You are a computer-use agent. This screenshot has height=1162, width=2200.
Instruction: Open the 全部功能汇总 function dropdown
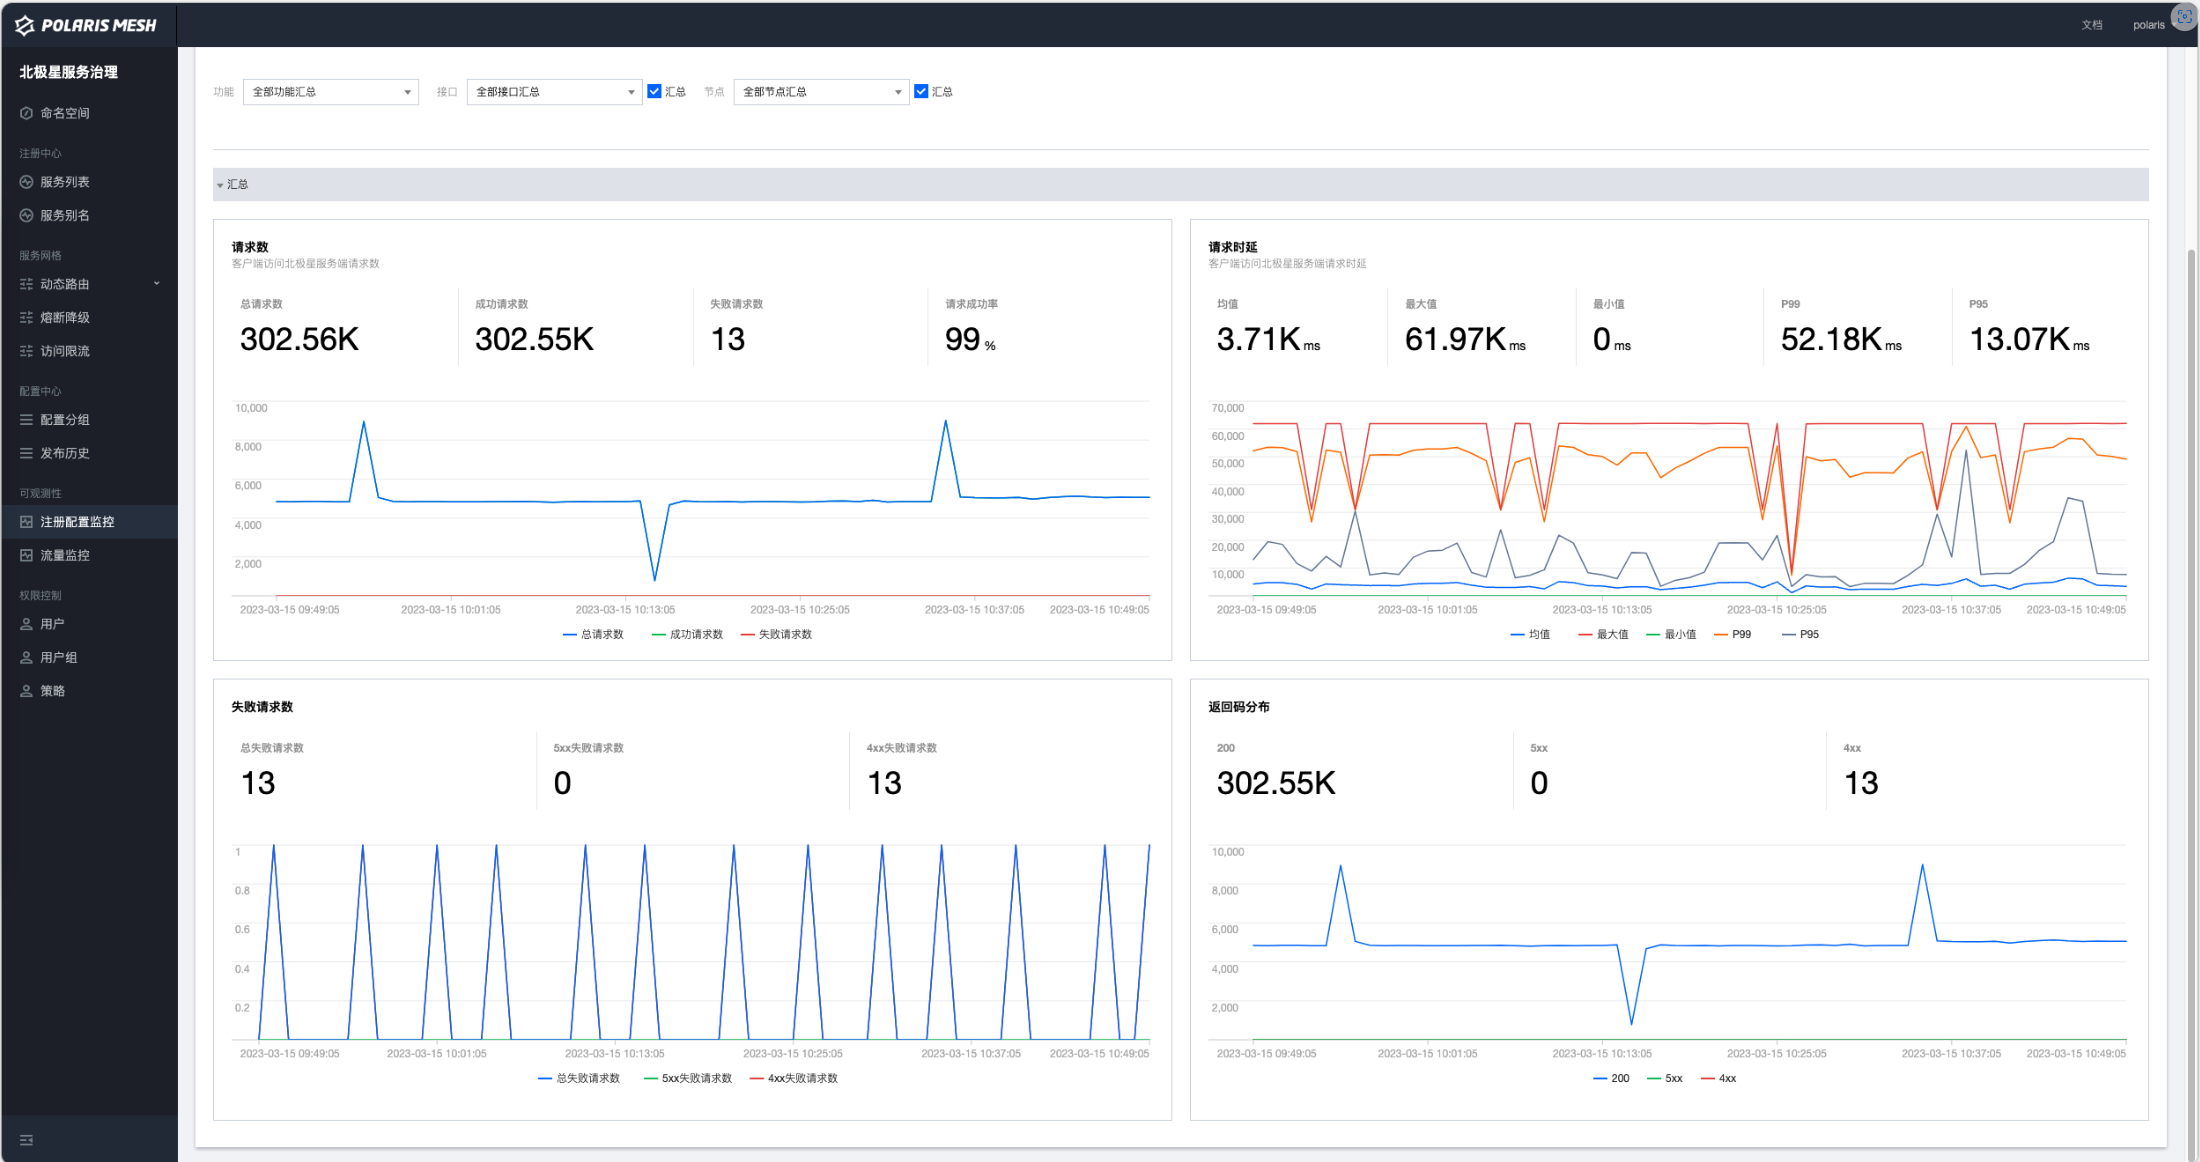330,92
